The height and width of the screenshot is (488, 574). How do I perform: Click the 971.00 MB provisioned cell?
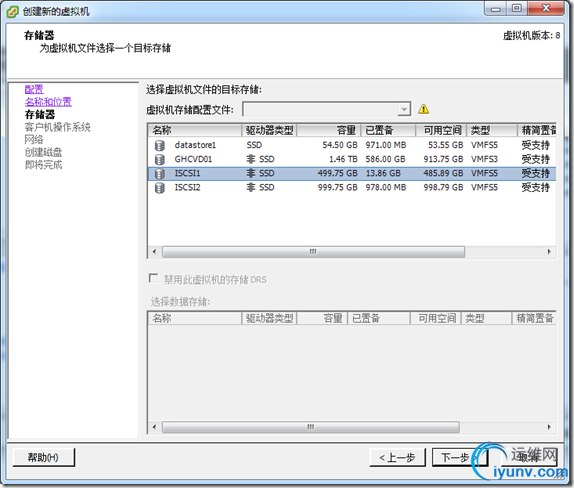(x=386, y=145)
